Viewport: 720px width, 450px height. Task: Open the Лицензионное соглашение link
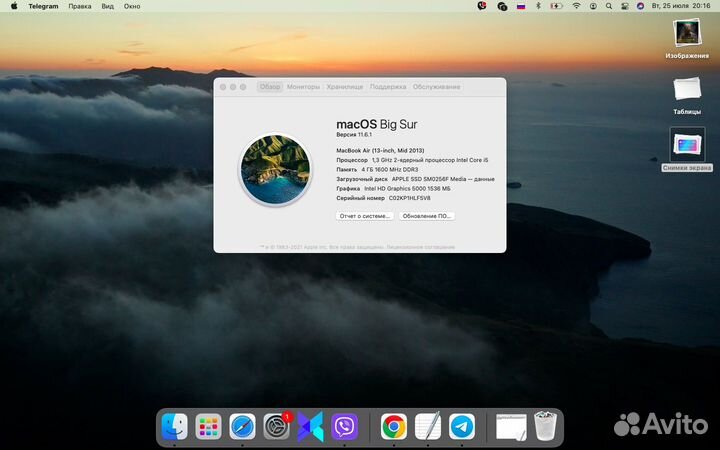(421, 247)
